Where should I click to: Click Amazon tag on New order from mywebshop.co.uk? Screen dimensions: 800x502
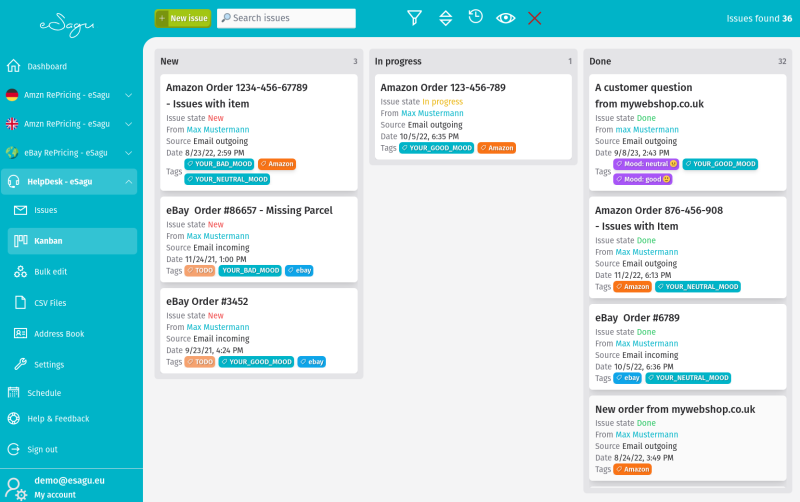(x=633, y=469)
